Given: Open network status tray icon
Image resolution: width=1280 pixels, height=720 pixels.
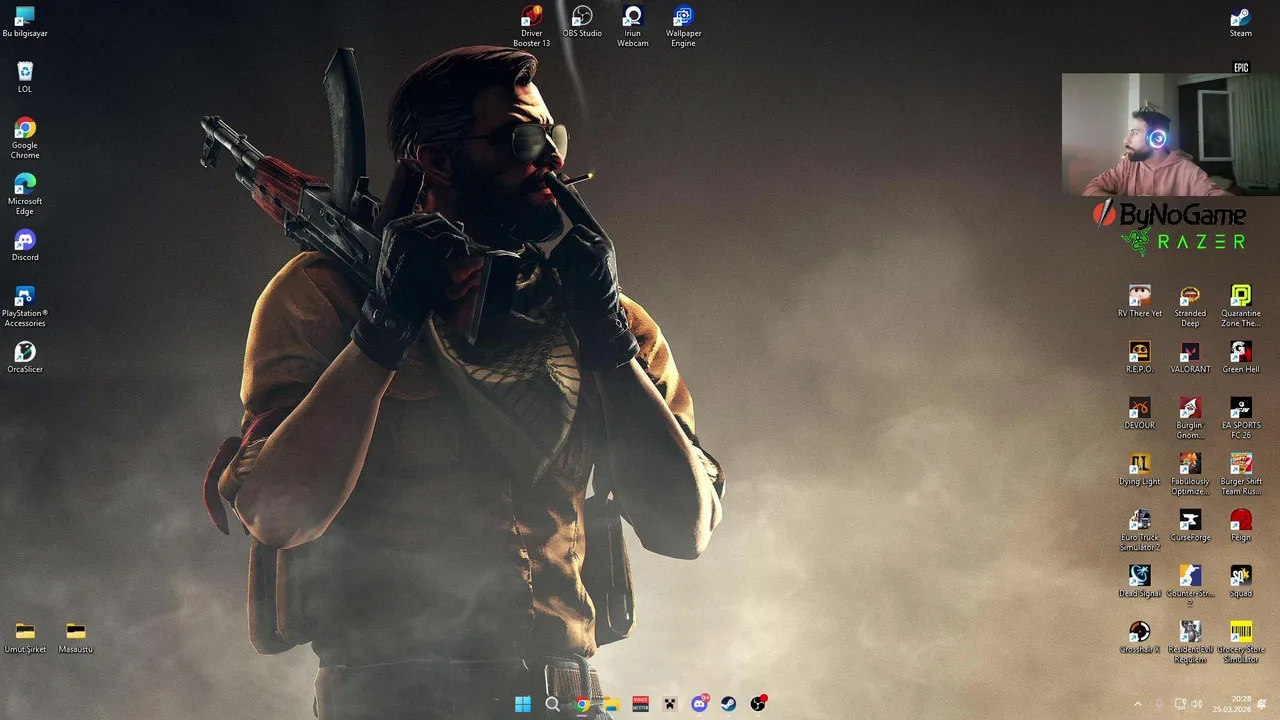Looking at the screenshot, I should [1180, 704].
